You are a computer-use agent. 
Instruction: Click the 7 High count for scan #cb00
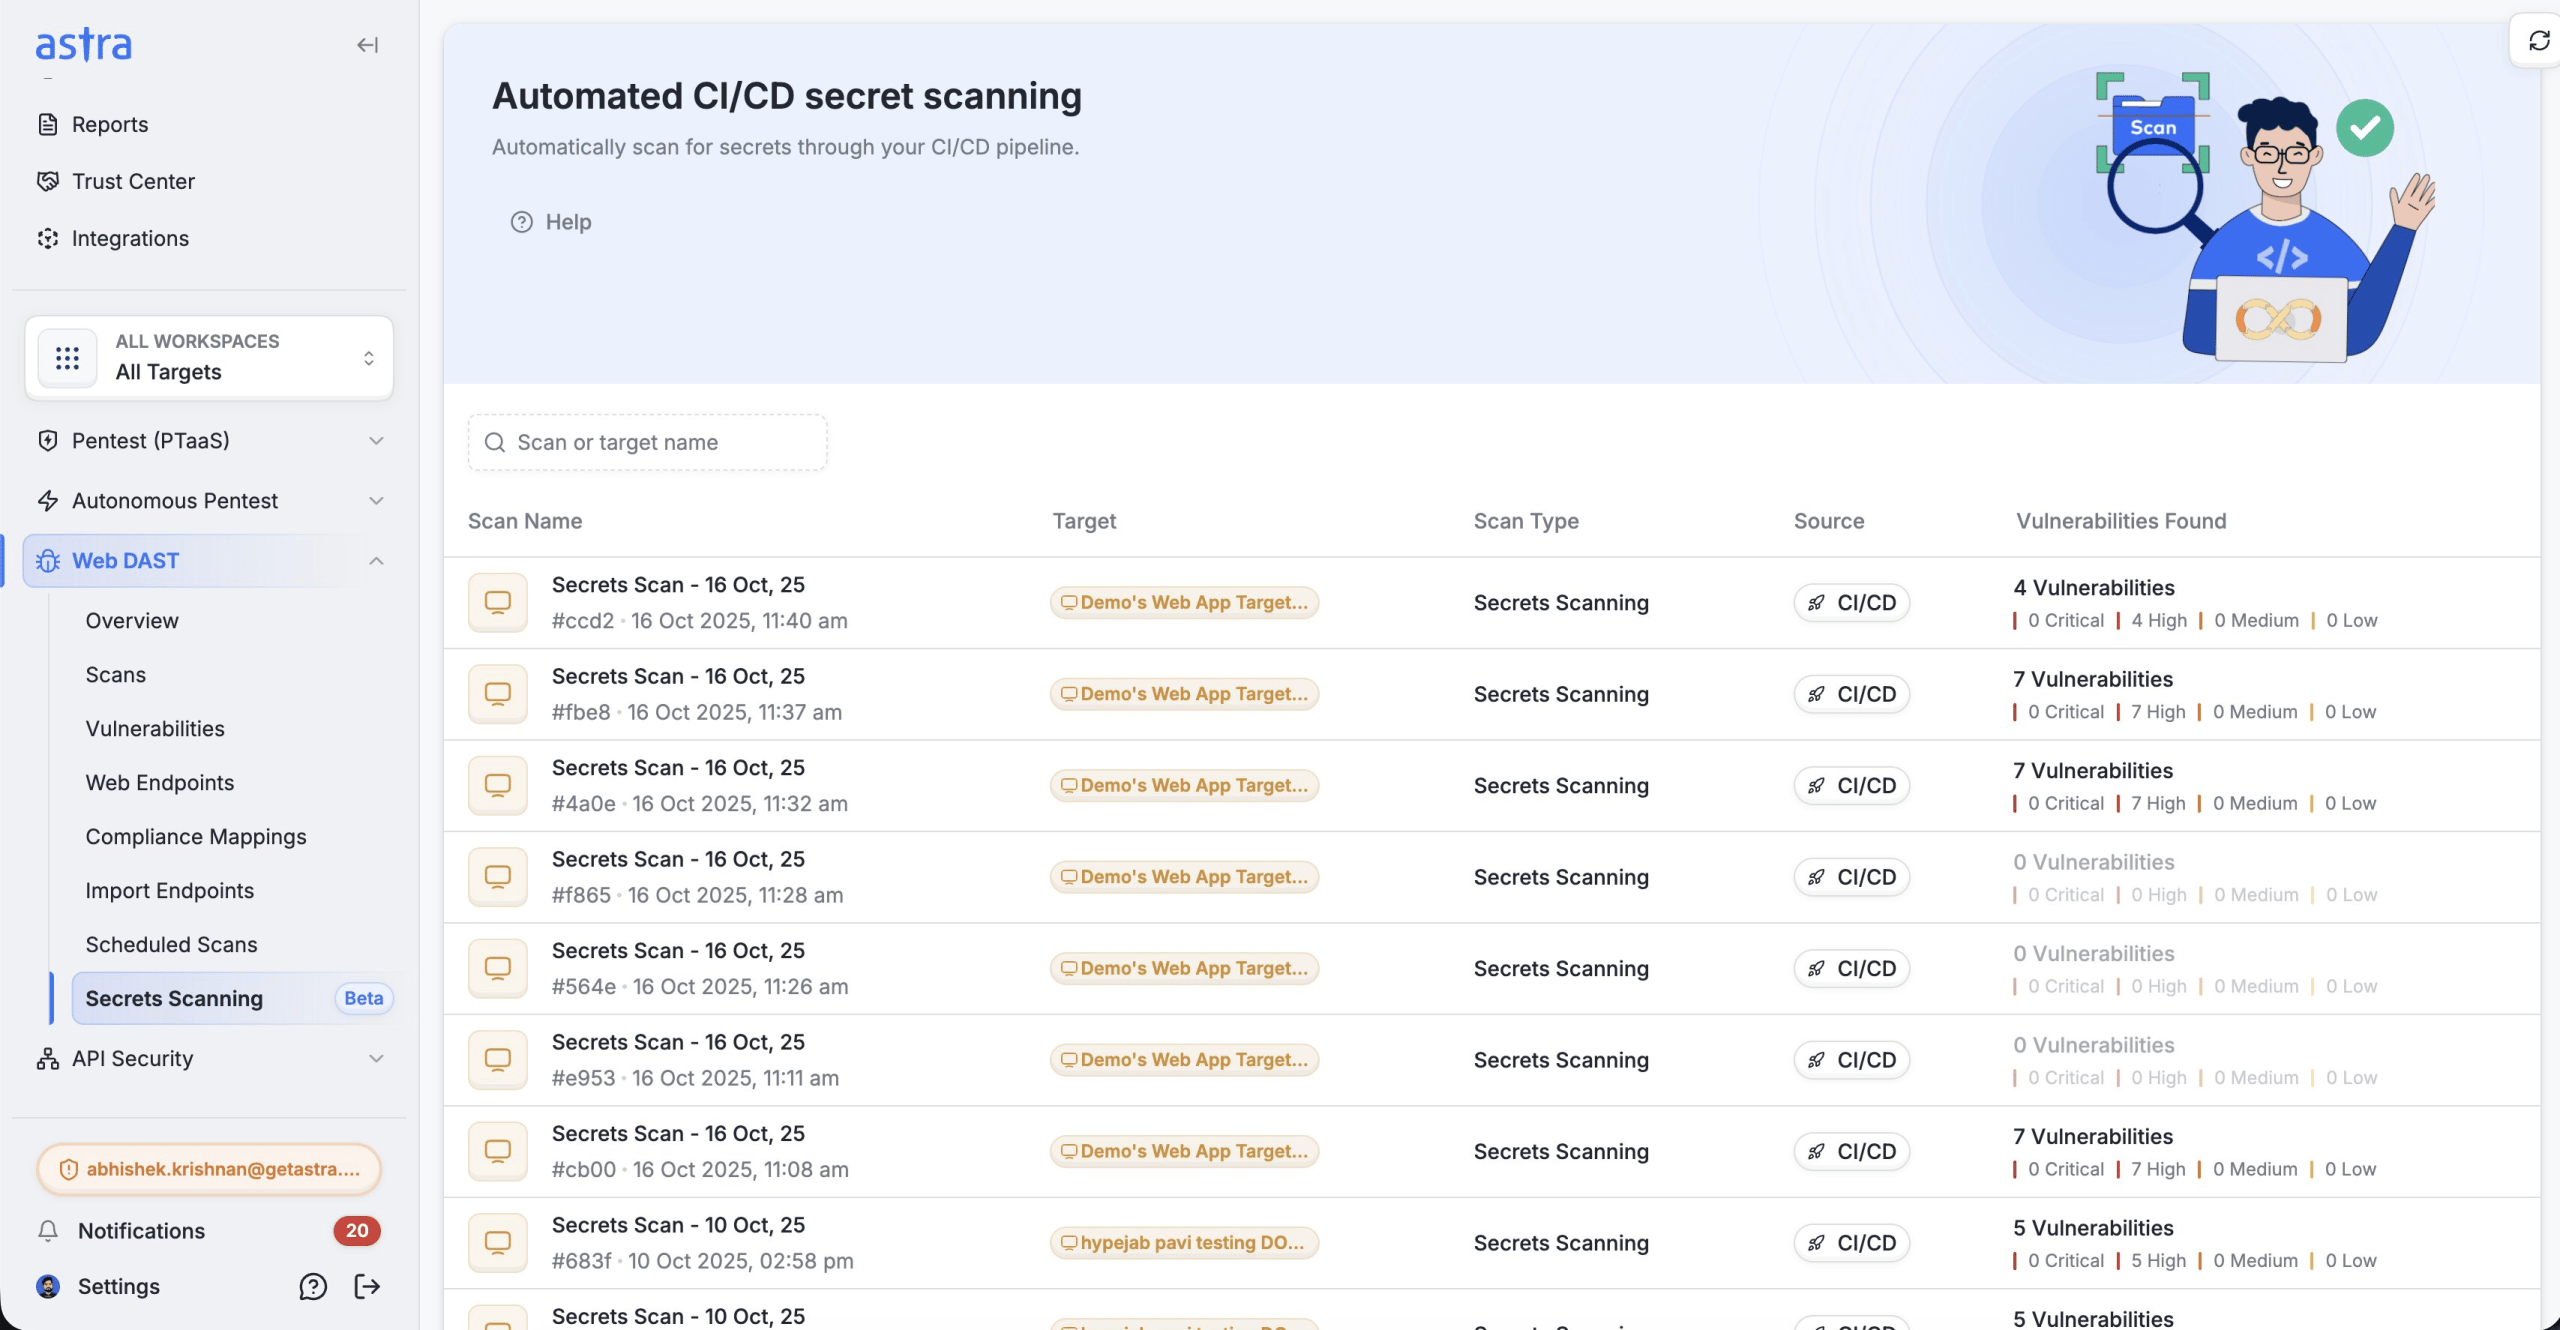(2158, 1169)
